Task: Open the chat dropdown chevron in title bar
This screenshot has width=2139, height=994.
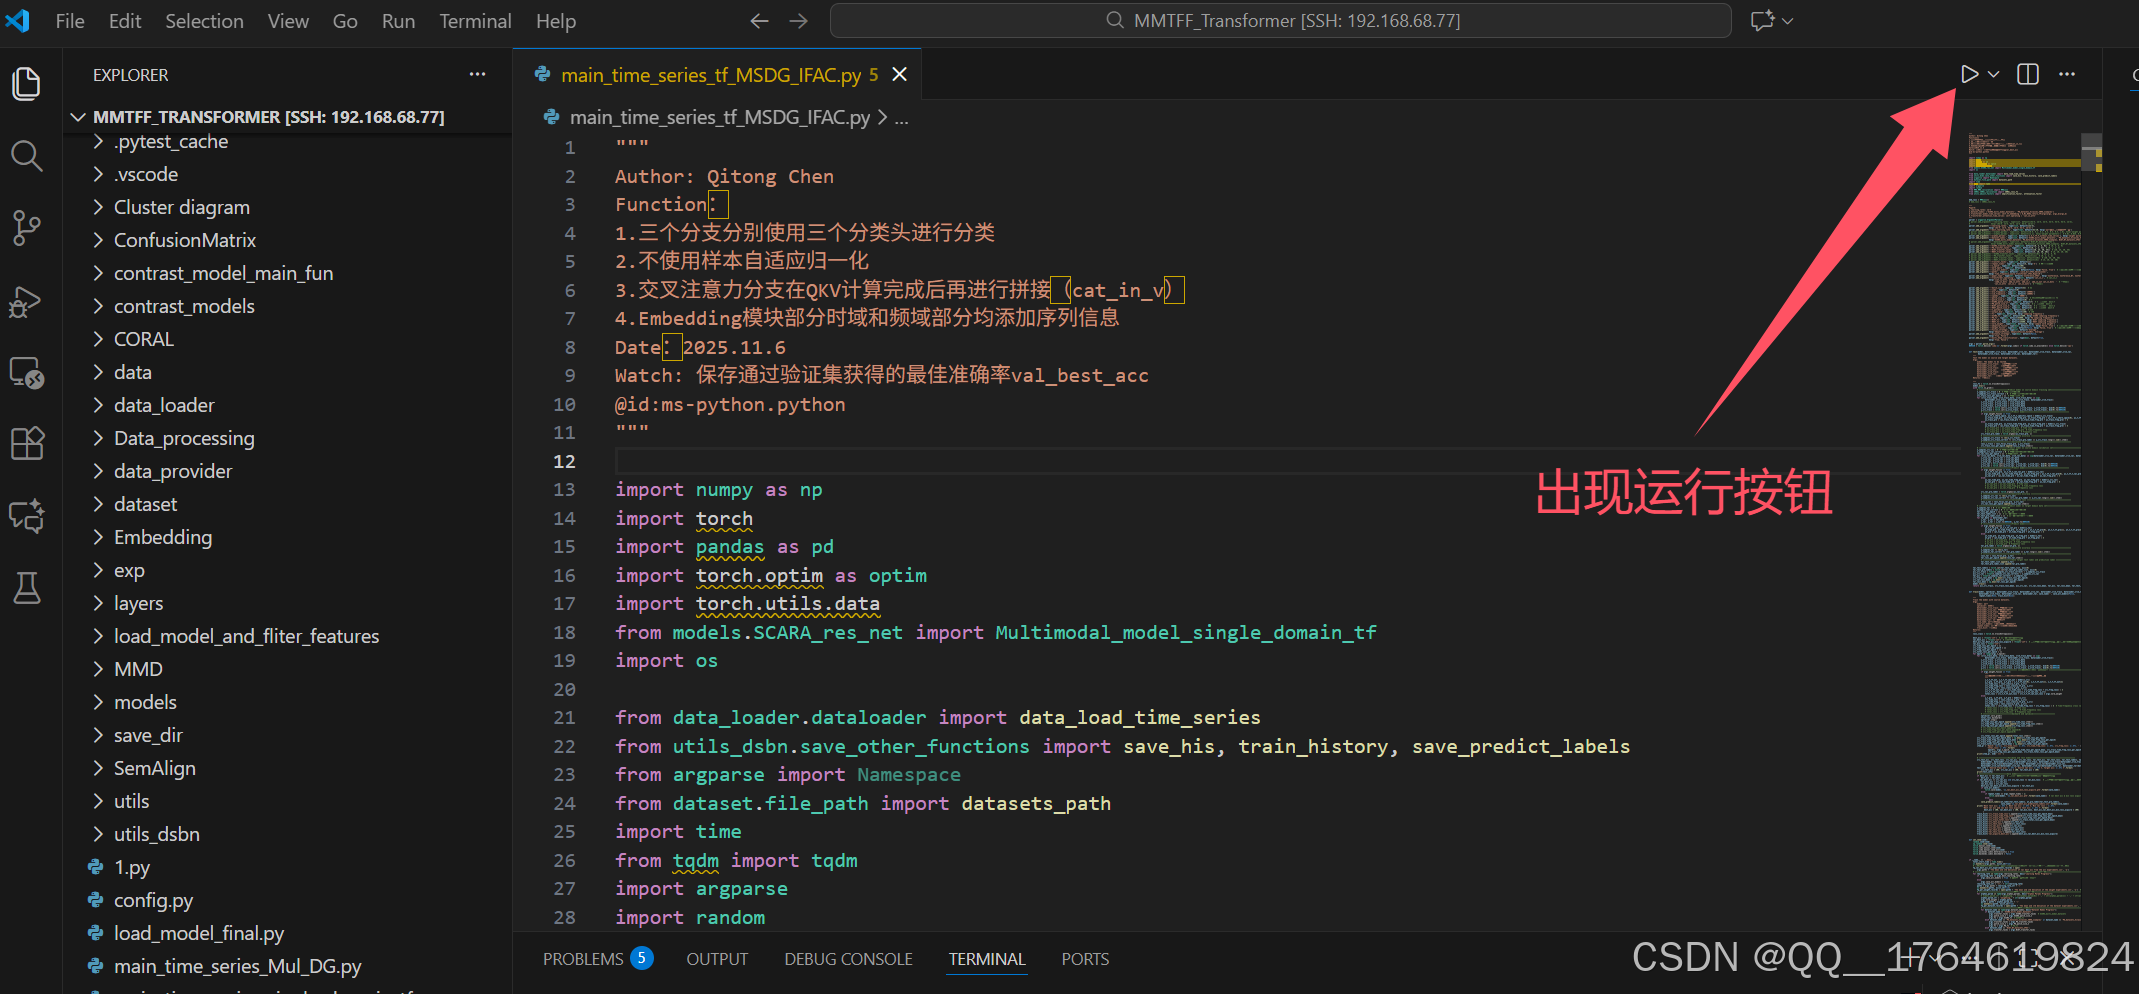Action: click(1788, 21)
